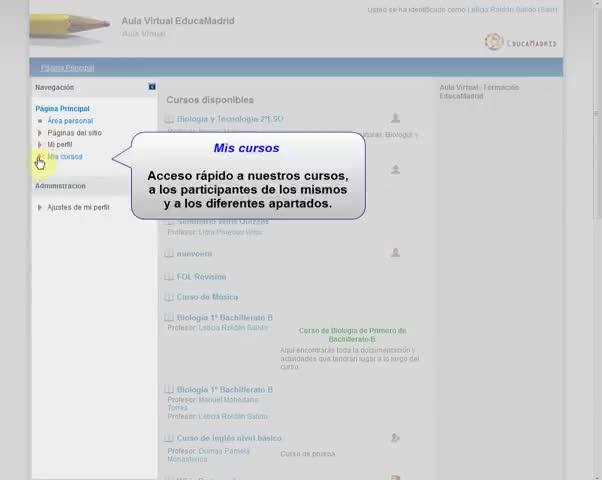Viewport: 602px width, 480px height.
Task: Open the Biología y Tecnología 2º ESO course
Action: pos(230,119)
